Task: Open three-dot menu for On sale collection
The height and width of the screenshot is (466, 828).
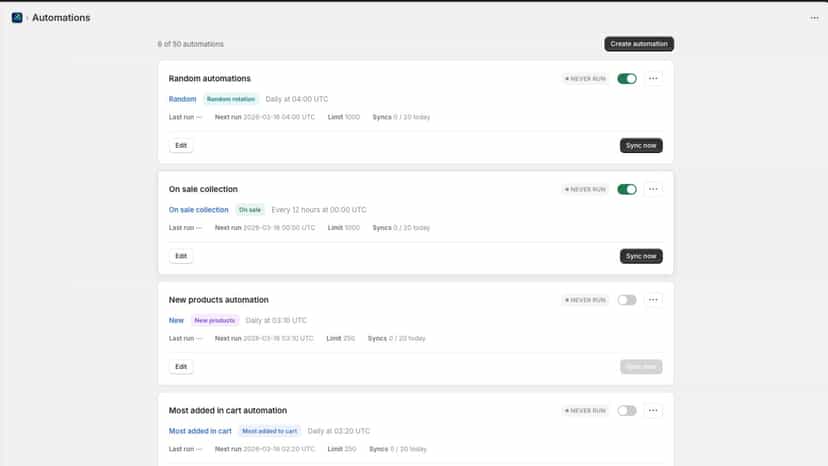Action: [x=653, y=189]
